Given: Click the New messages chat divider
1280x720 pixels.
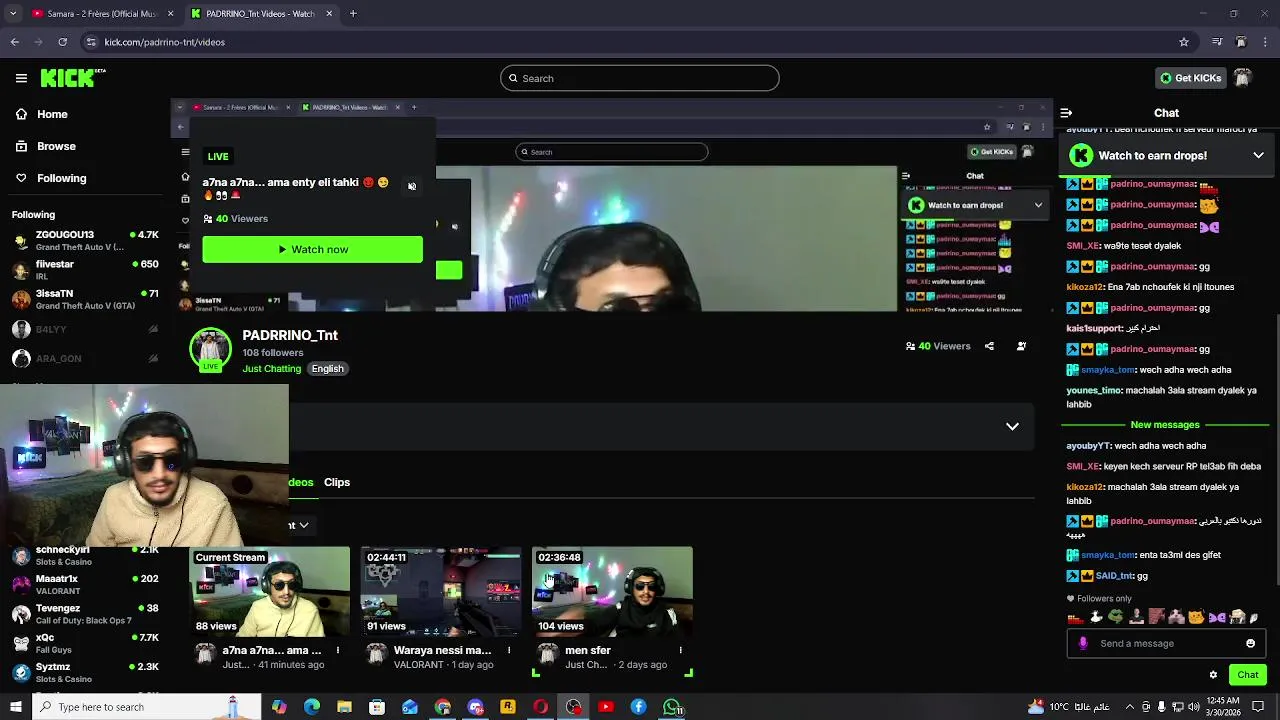Looking at the screenshot, I should pyautogui.click(x=1165, y=425).
